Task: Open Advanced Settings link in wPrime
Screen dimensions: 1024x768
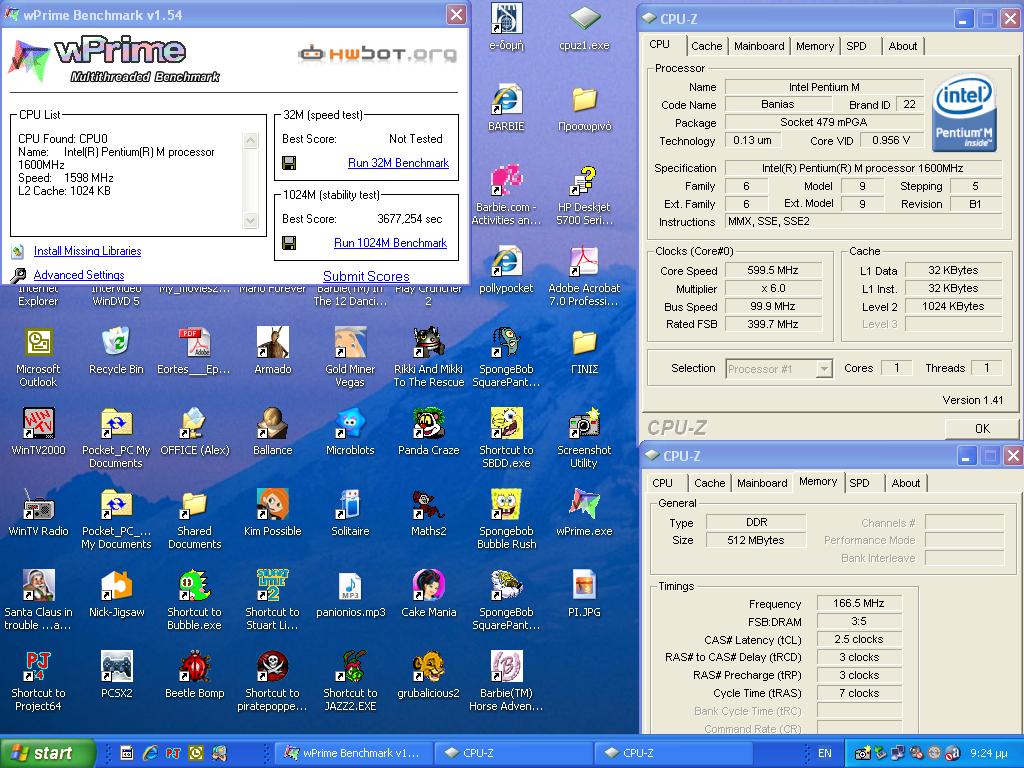Action: 79,275
